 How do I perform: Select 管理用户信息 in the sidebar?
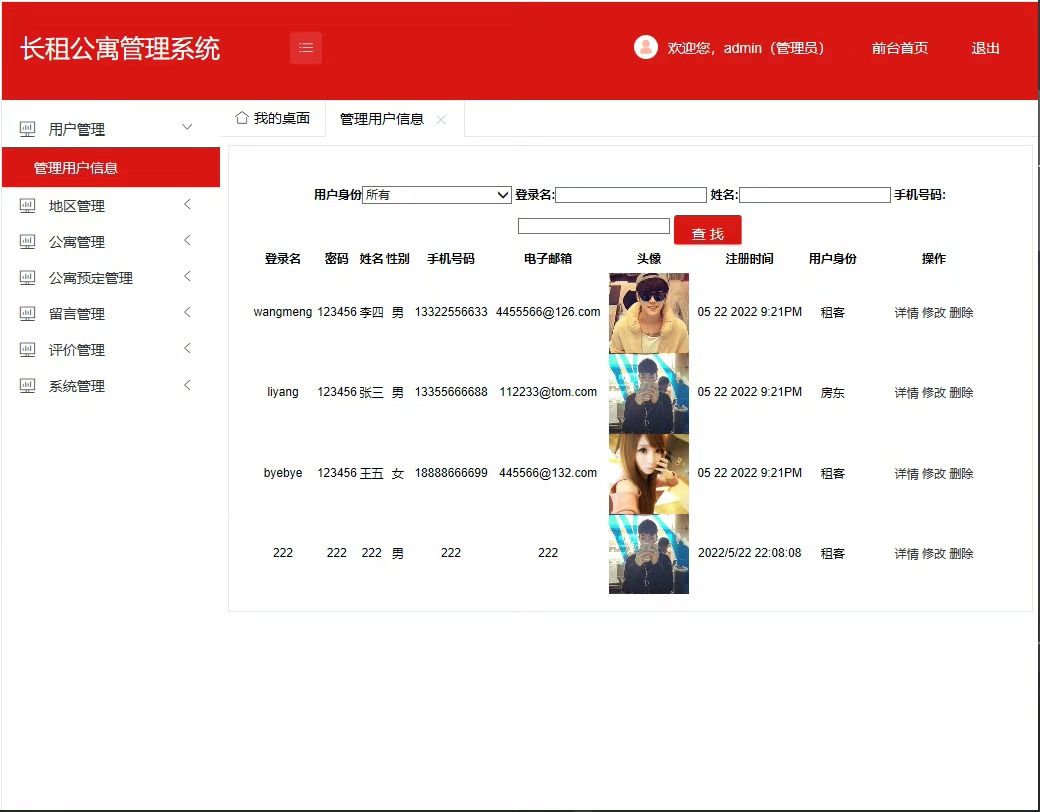[76, 168]
